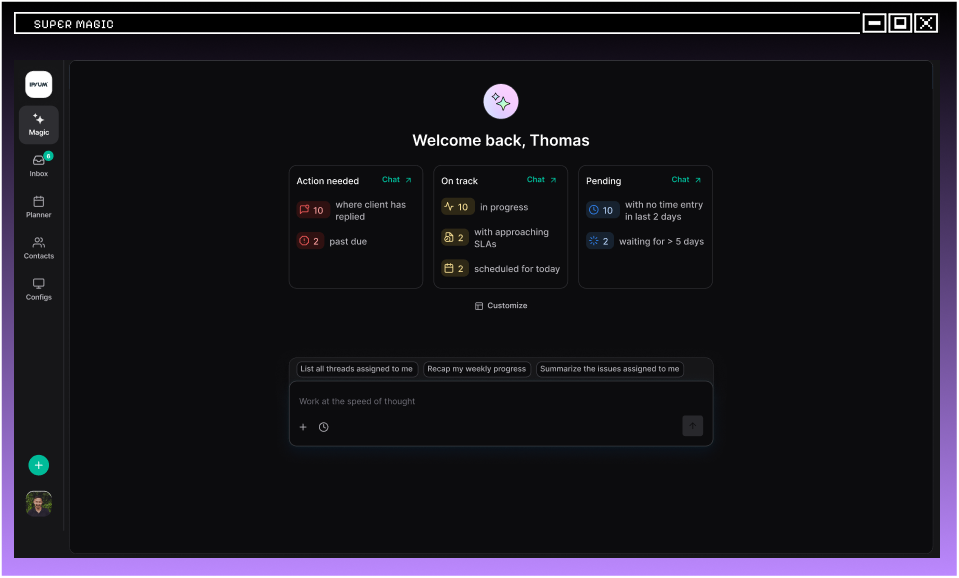Focus the 'Work at the speed of thought' input
Screen dimensions: 959x578
(501, 401)
